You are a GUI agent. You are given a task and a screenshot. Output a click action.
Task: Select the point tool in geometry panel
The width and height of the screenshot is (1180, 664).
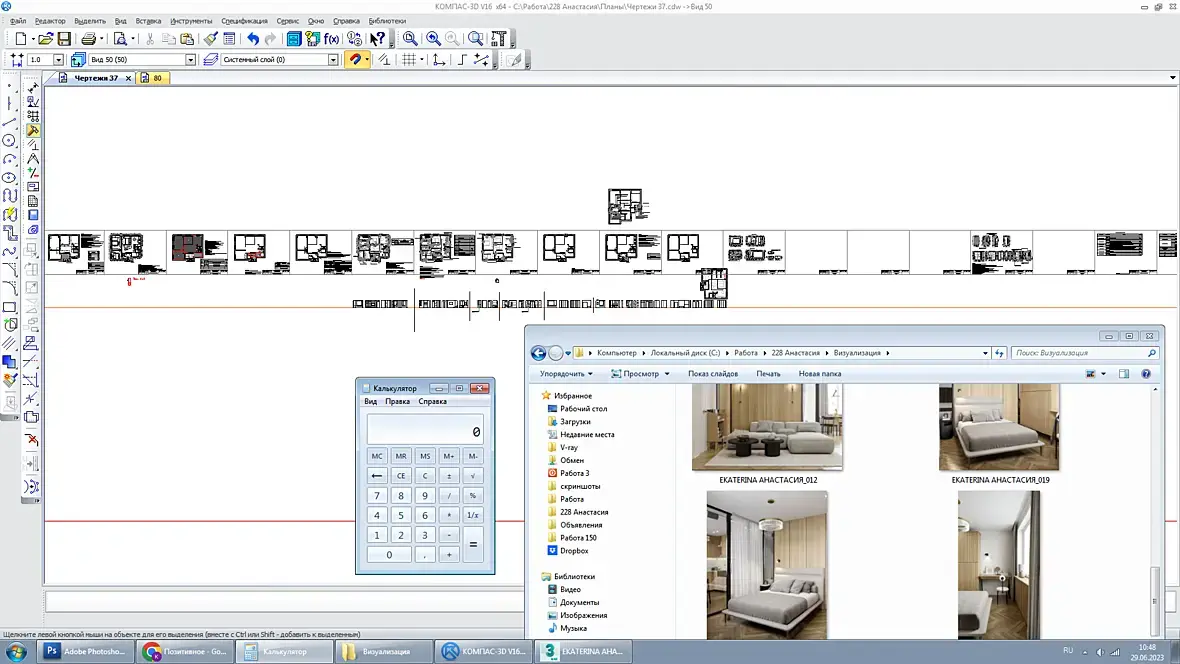pos(9,85)
